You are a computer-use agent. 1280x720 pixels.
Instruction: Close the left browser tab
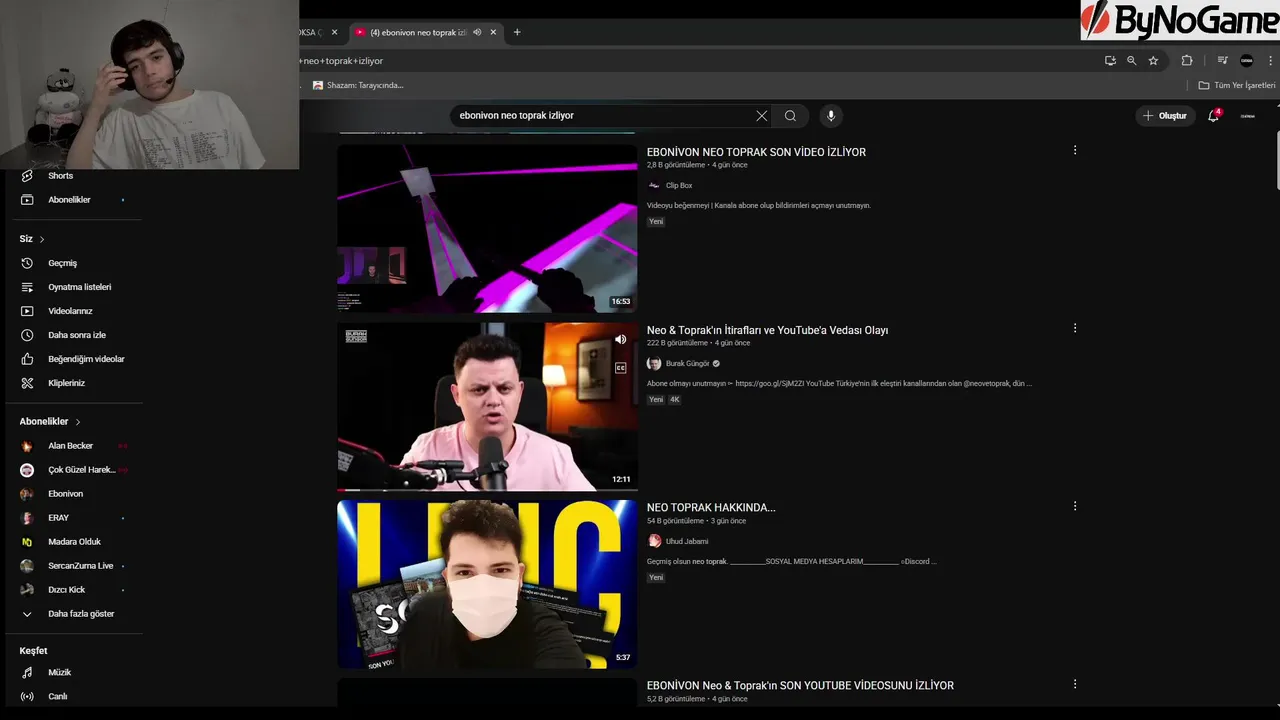[x=334, y=32]
